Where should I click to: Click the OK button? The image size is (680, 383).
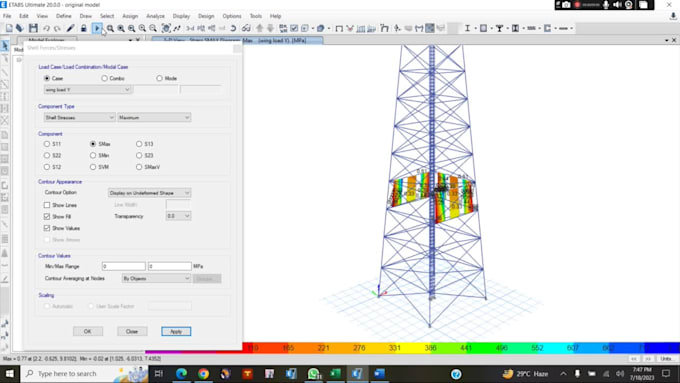[88, 331]
